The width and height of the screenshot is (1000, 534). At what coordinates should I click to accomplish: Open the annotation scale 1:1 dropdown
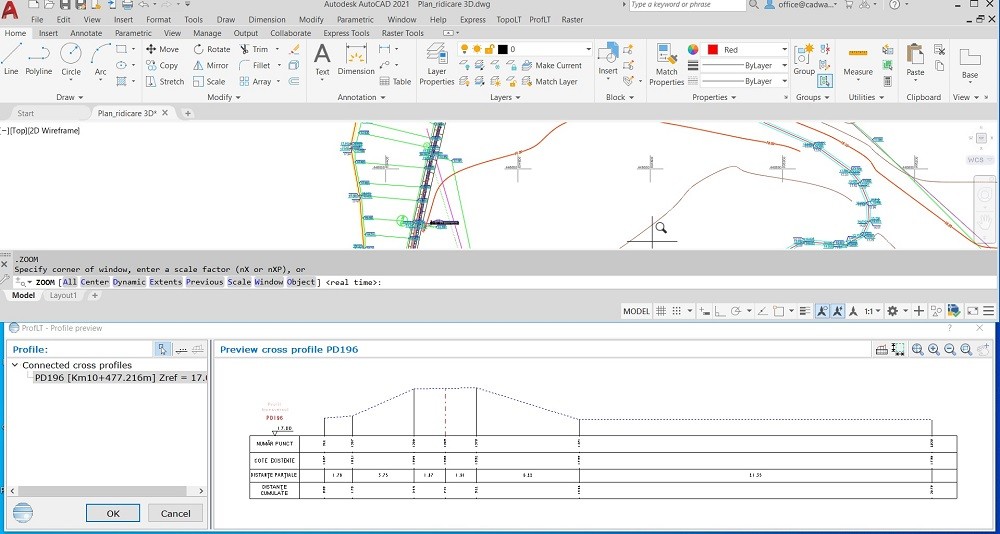pos(872,311)
